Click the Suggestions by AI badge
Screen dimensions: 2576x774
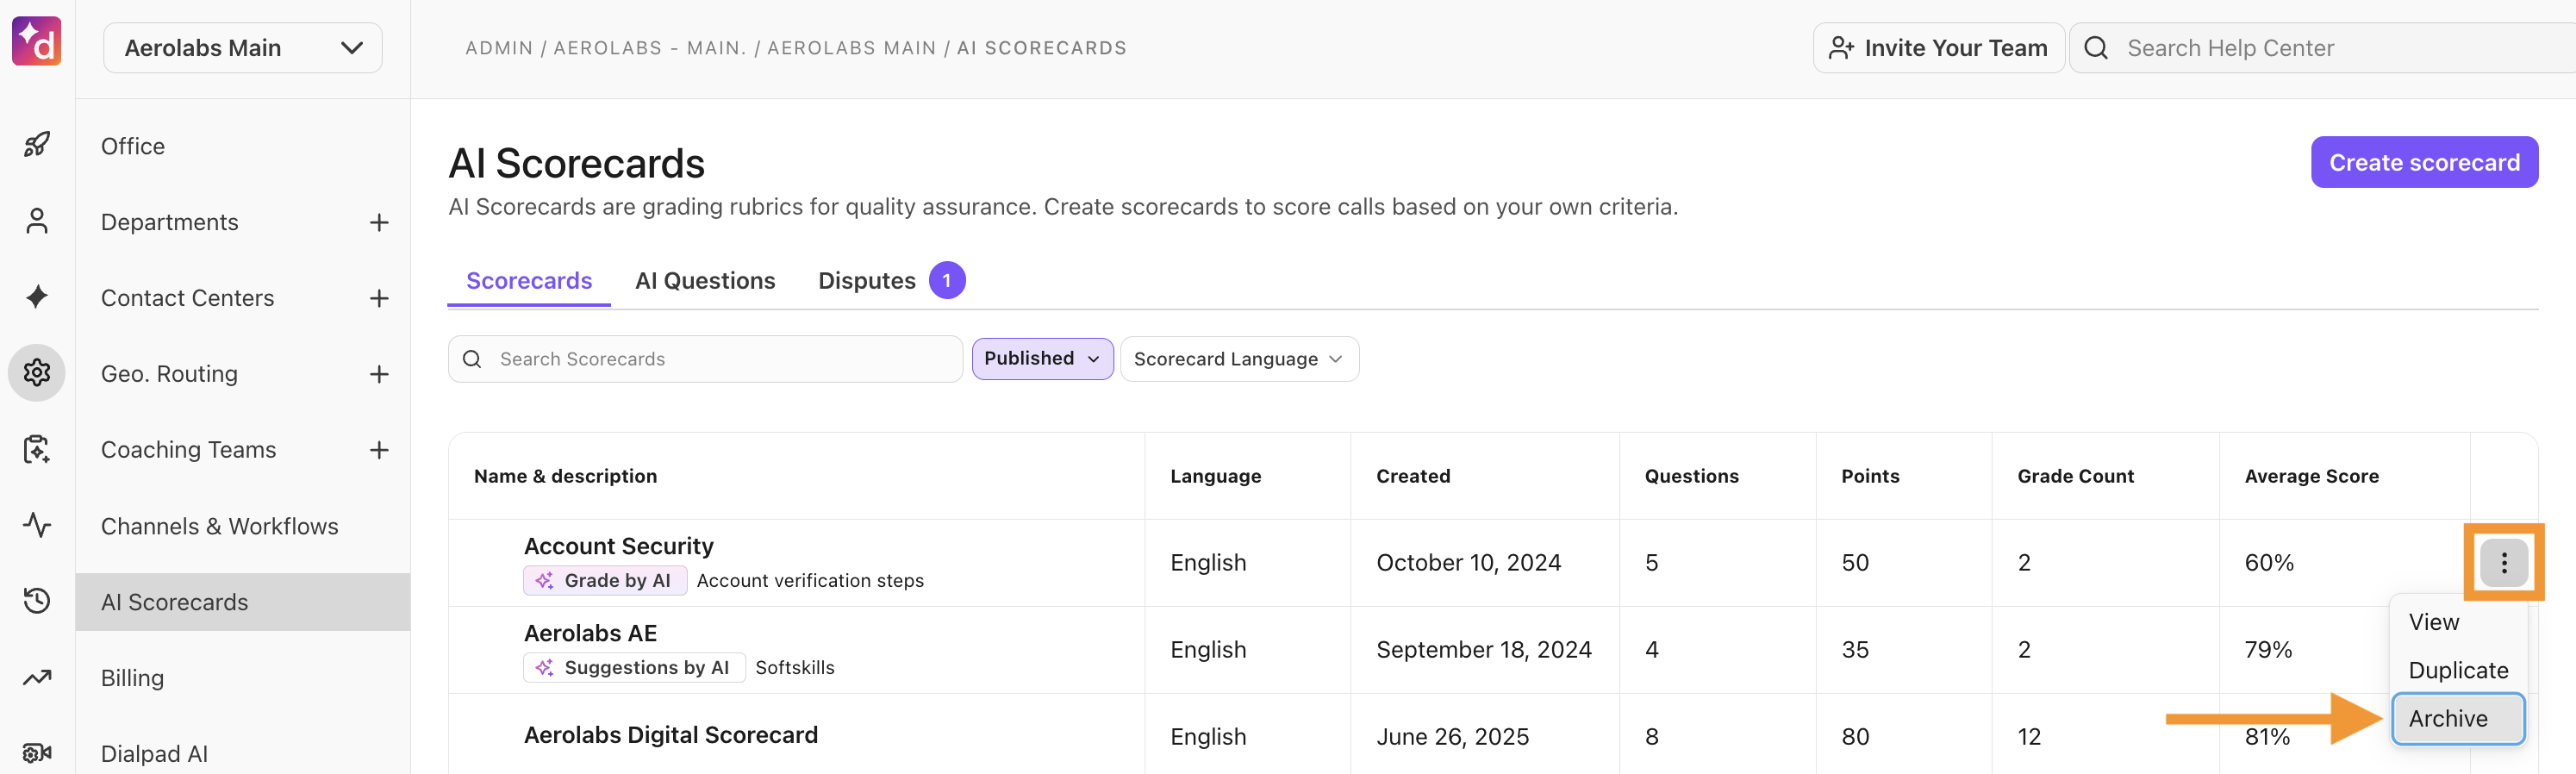pos(634,668)
